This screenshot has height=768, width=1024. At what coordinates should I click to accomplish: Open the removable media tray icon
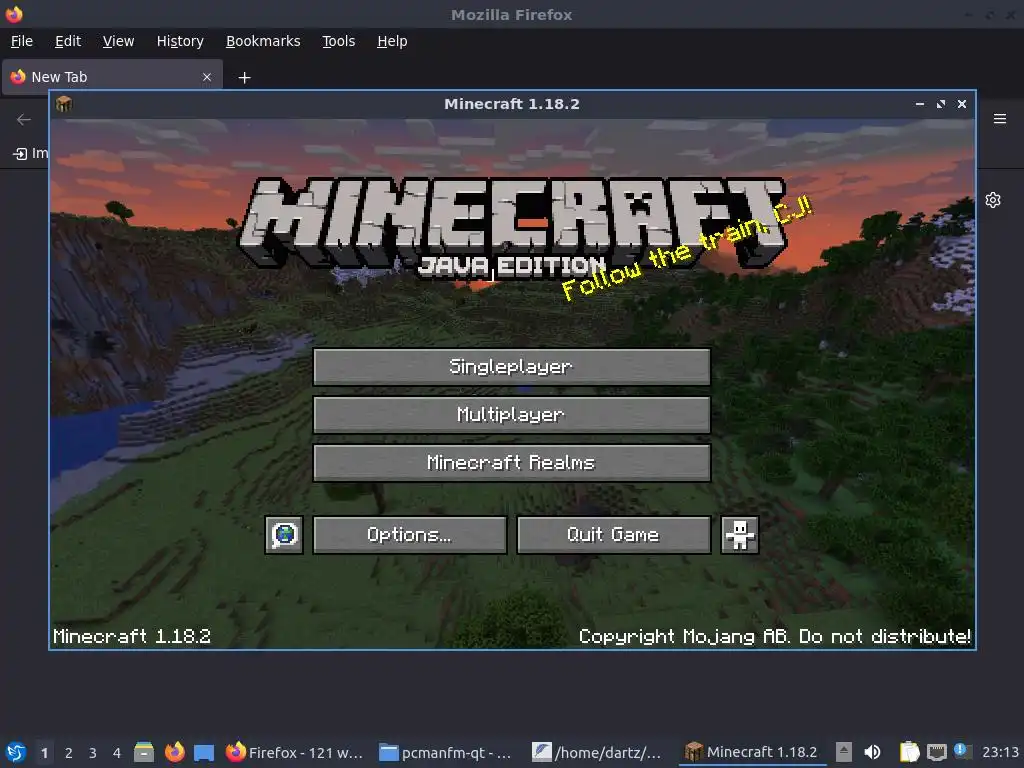(844, 752)
